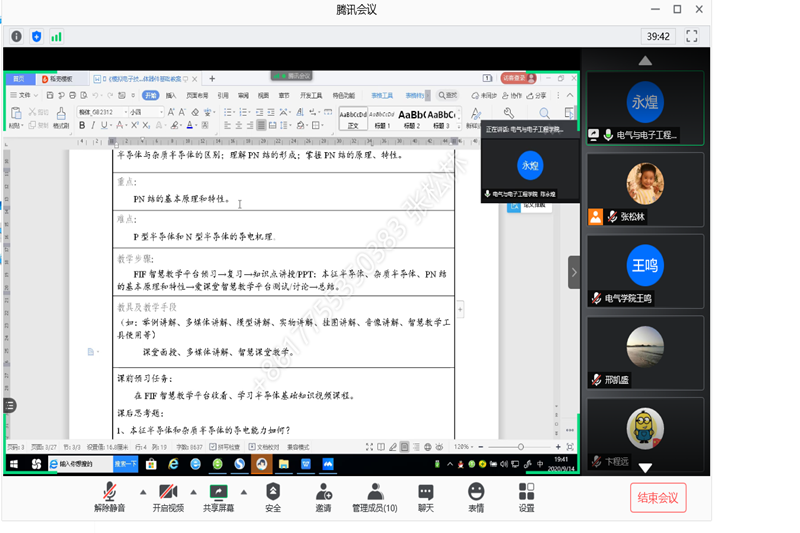Click the red 结束会议 button
Viewport: 800px width, 533px height.
[658, 498]
